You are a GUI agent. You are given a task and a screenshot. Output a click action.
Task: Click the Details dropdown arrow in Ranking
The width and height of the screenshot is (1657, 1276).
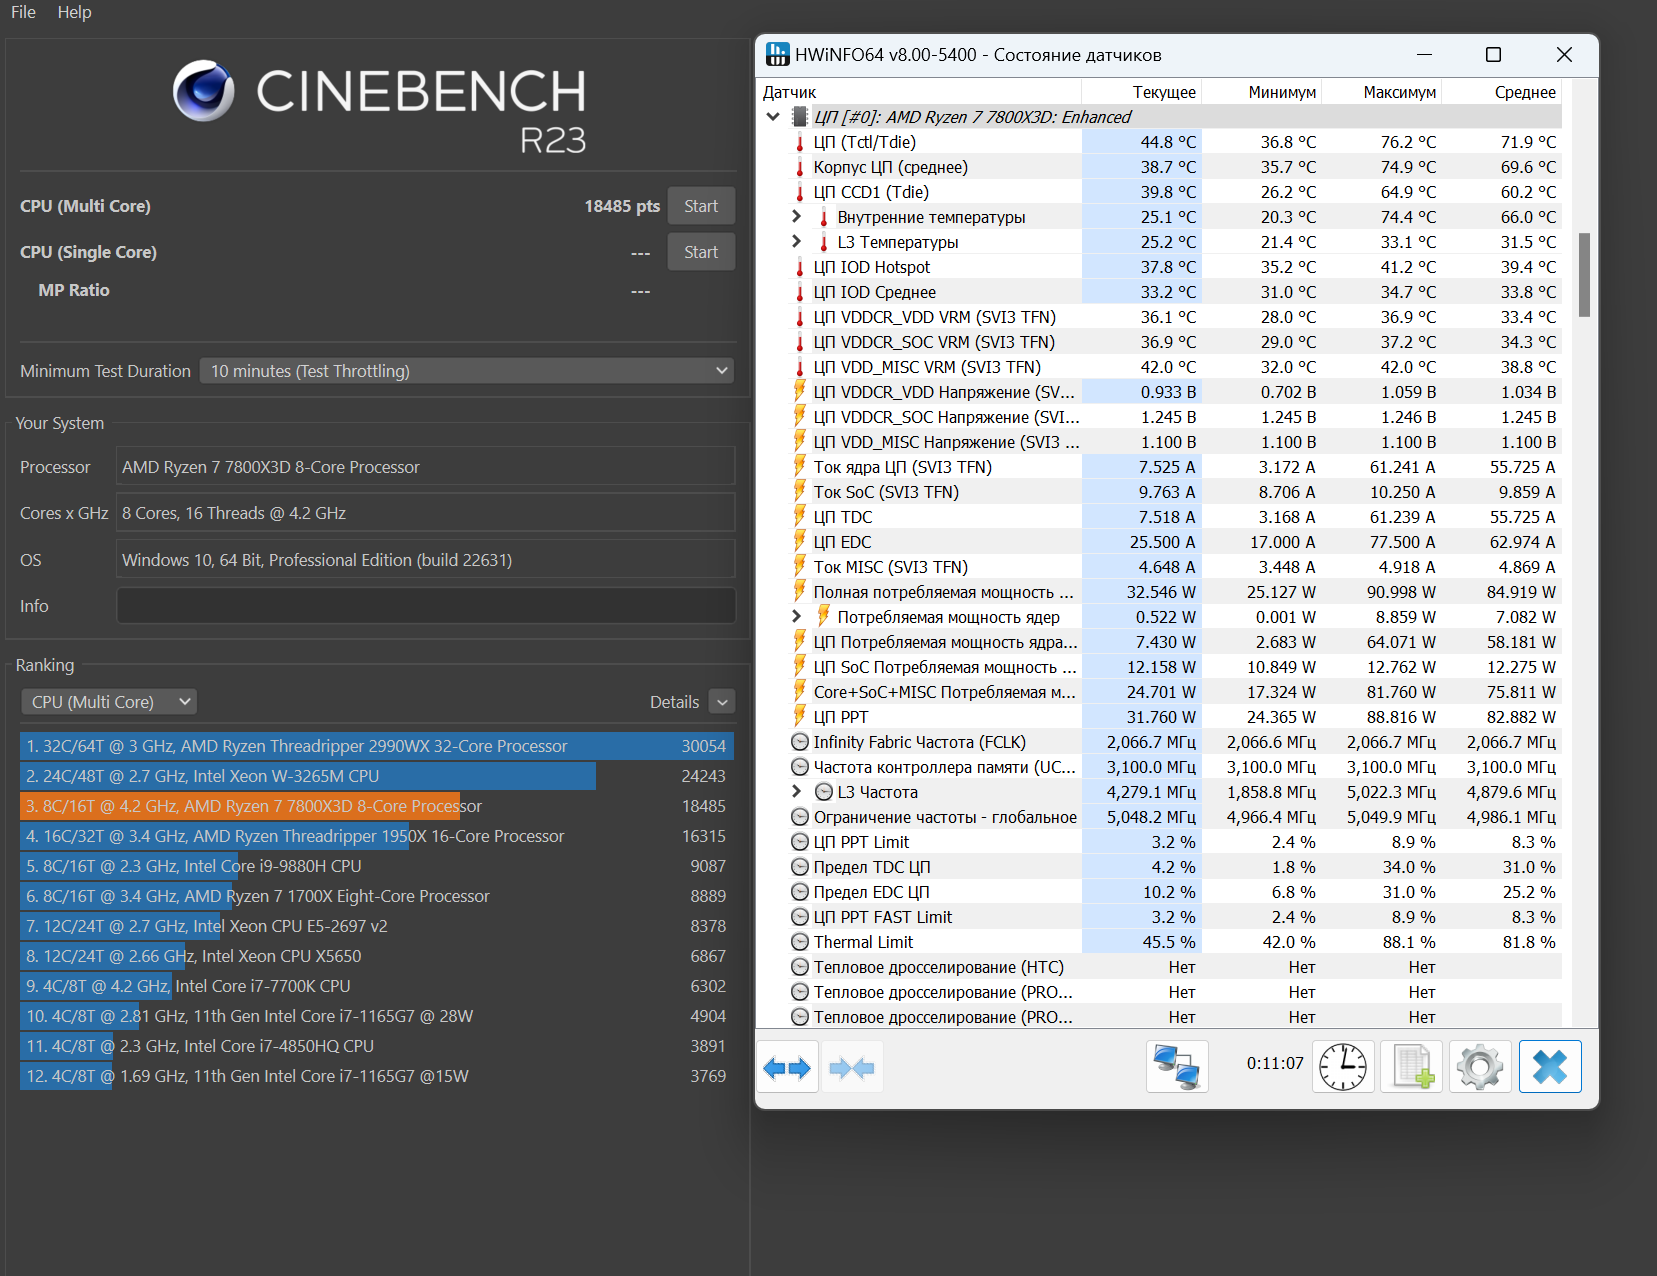[x=722, y=702]
